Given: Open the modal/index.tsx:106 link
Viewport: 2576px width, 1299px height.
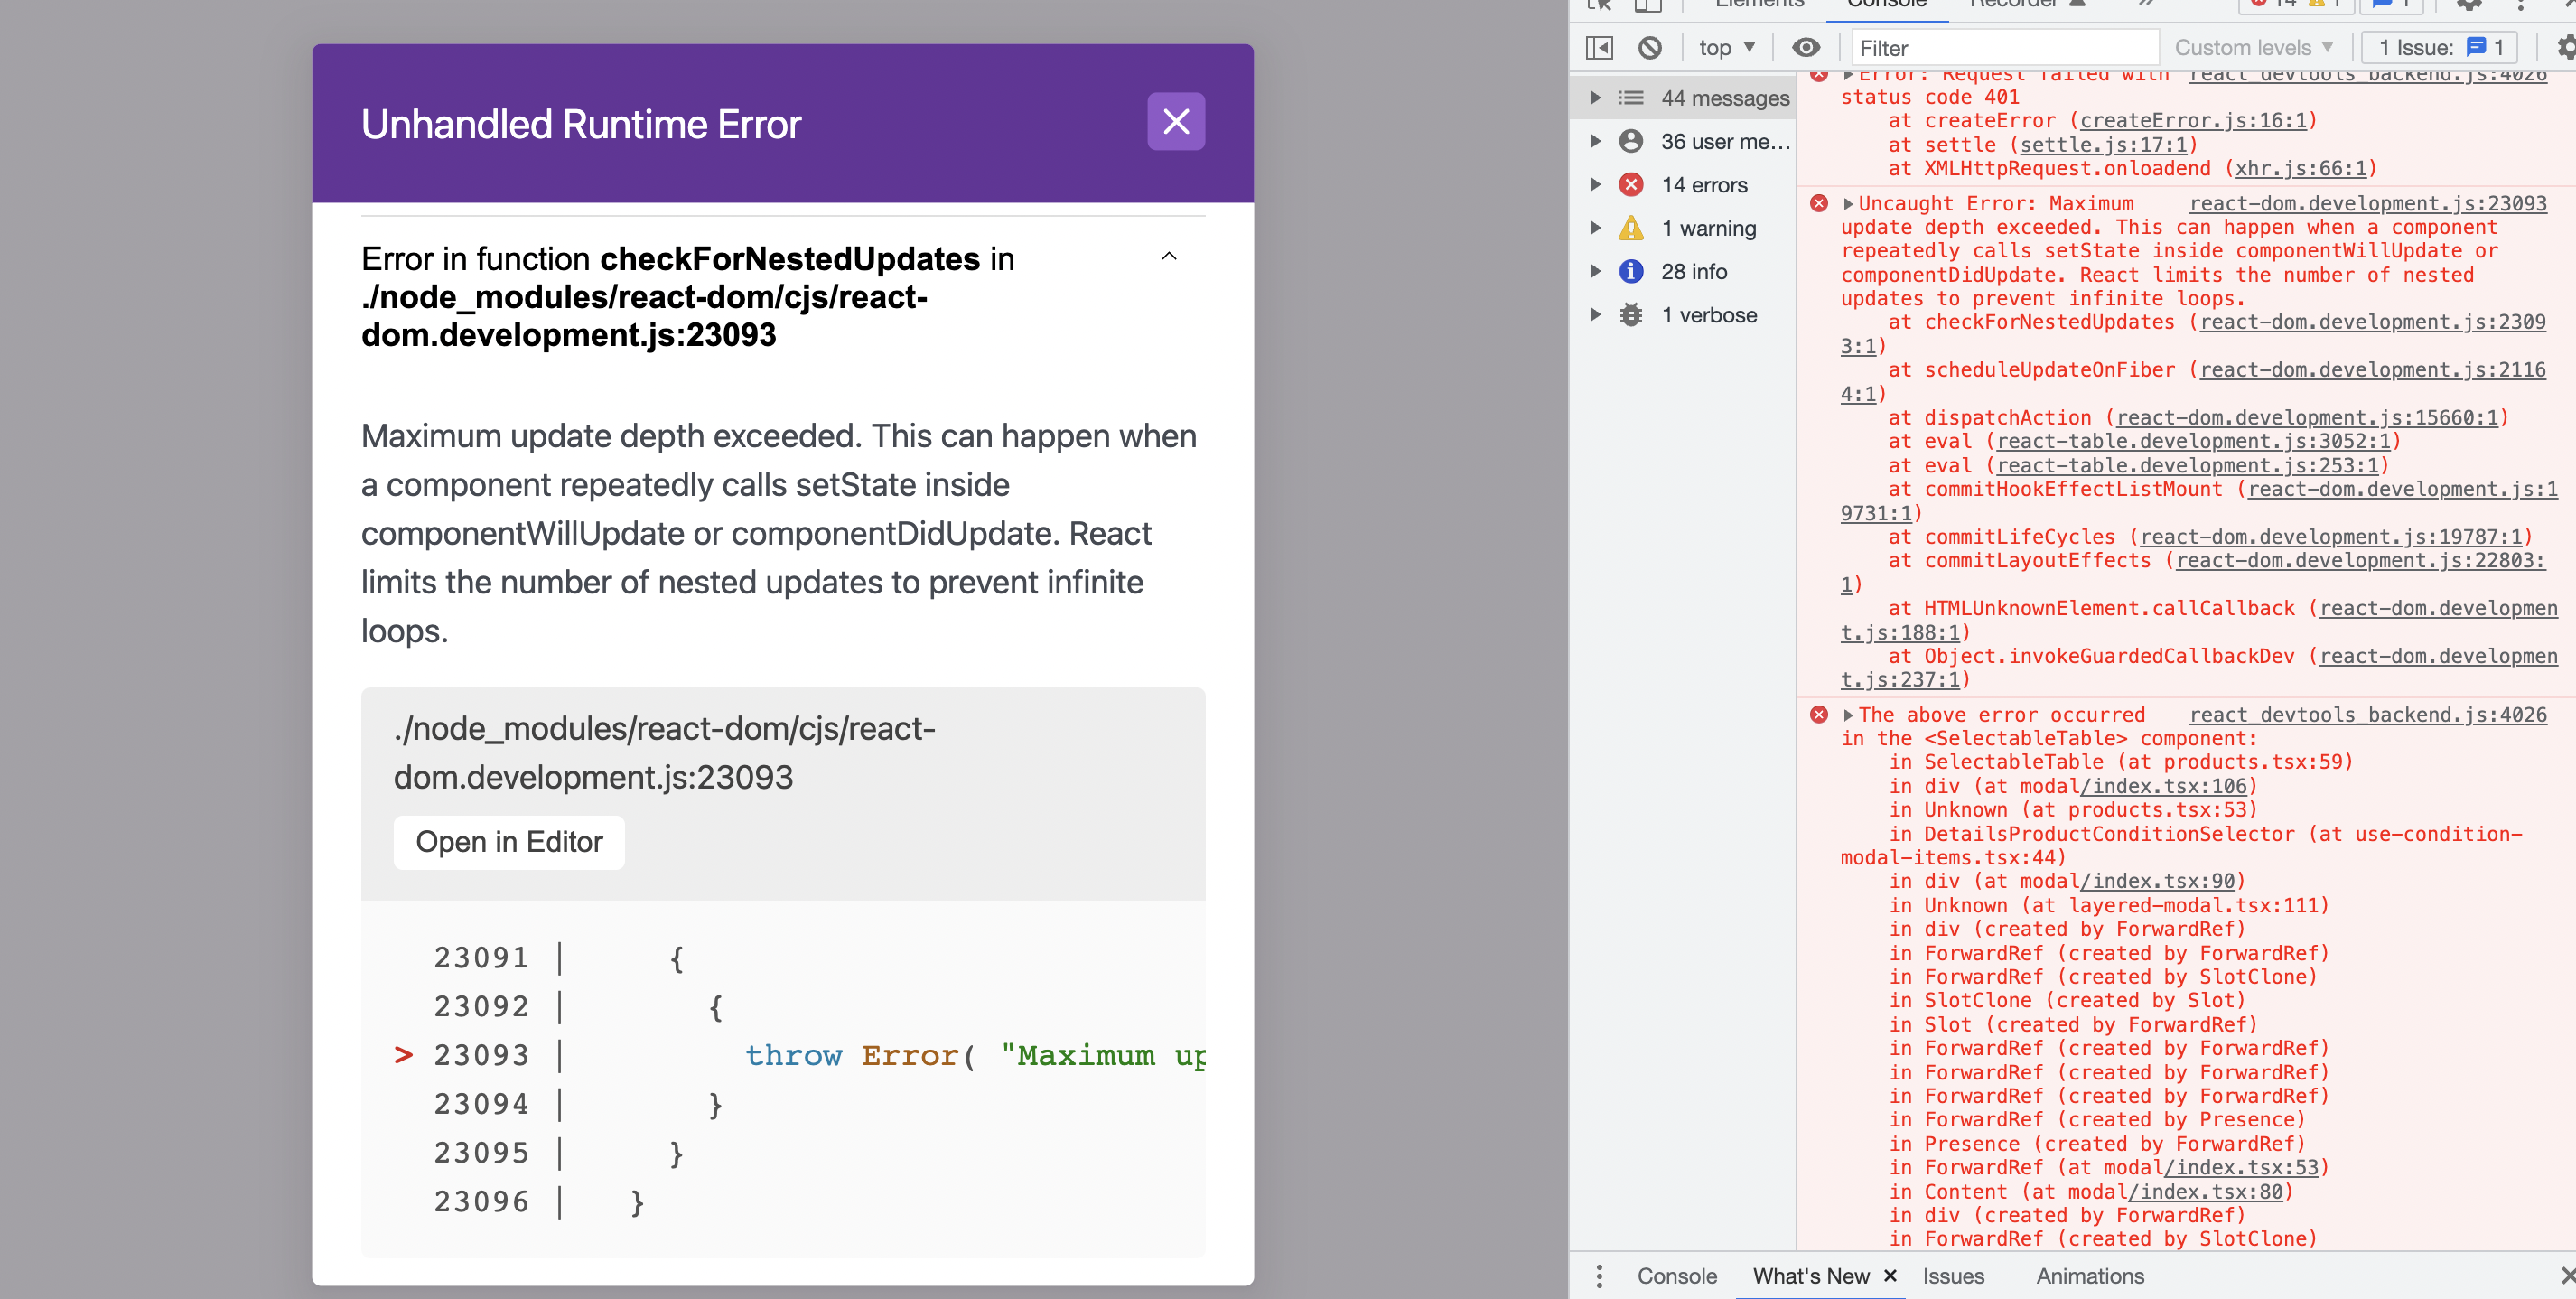Looking at the screenshot, I should (x=2163, y=787).
